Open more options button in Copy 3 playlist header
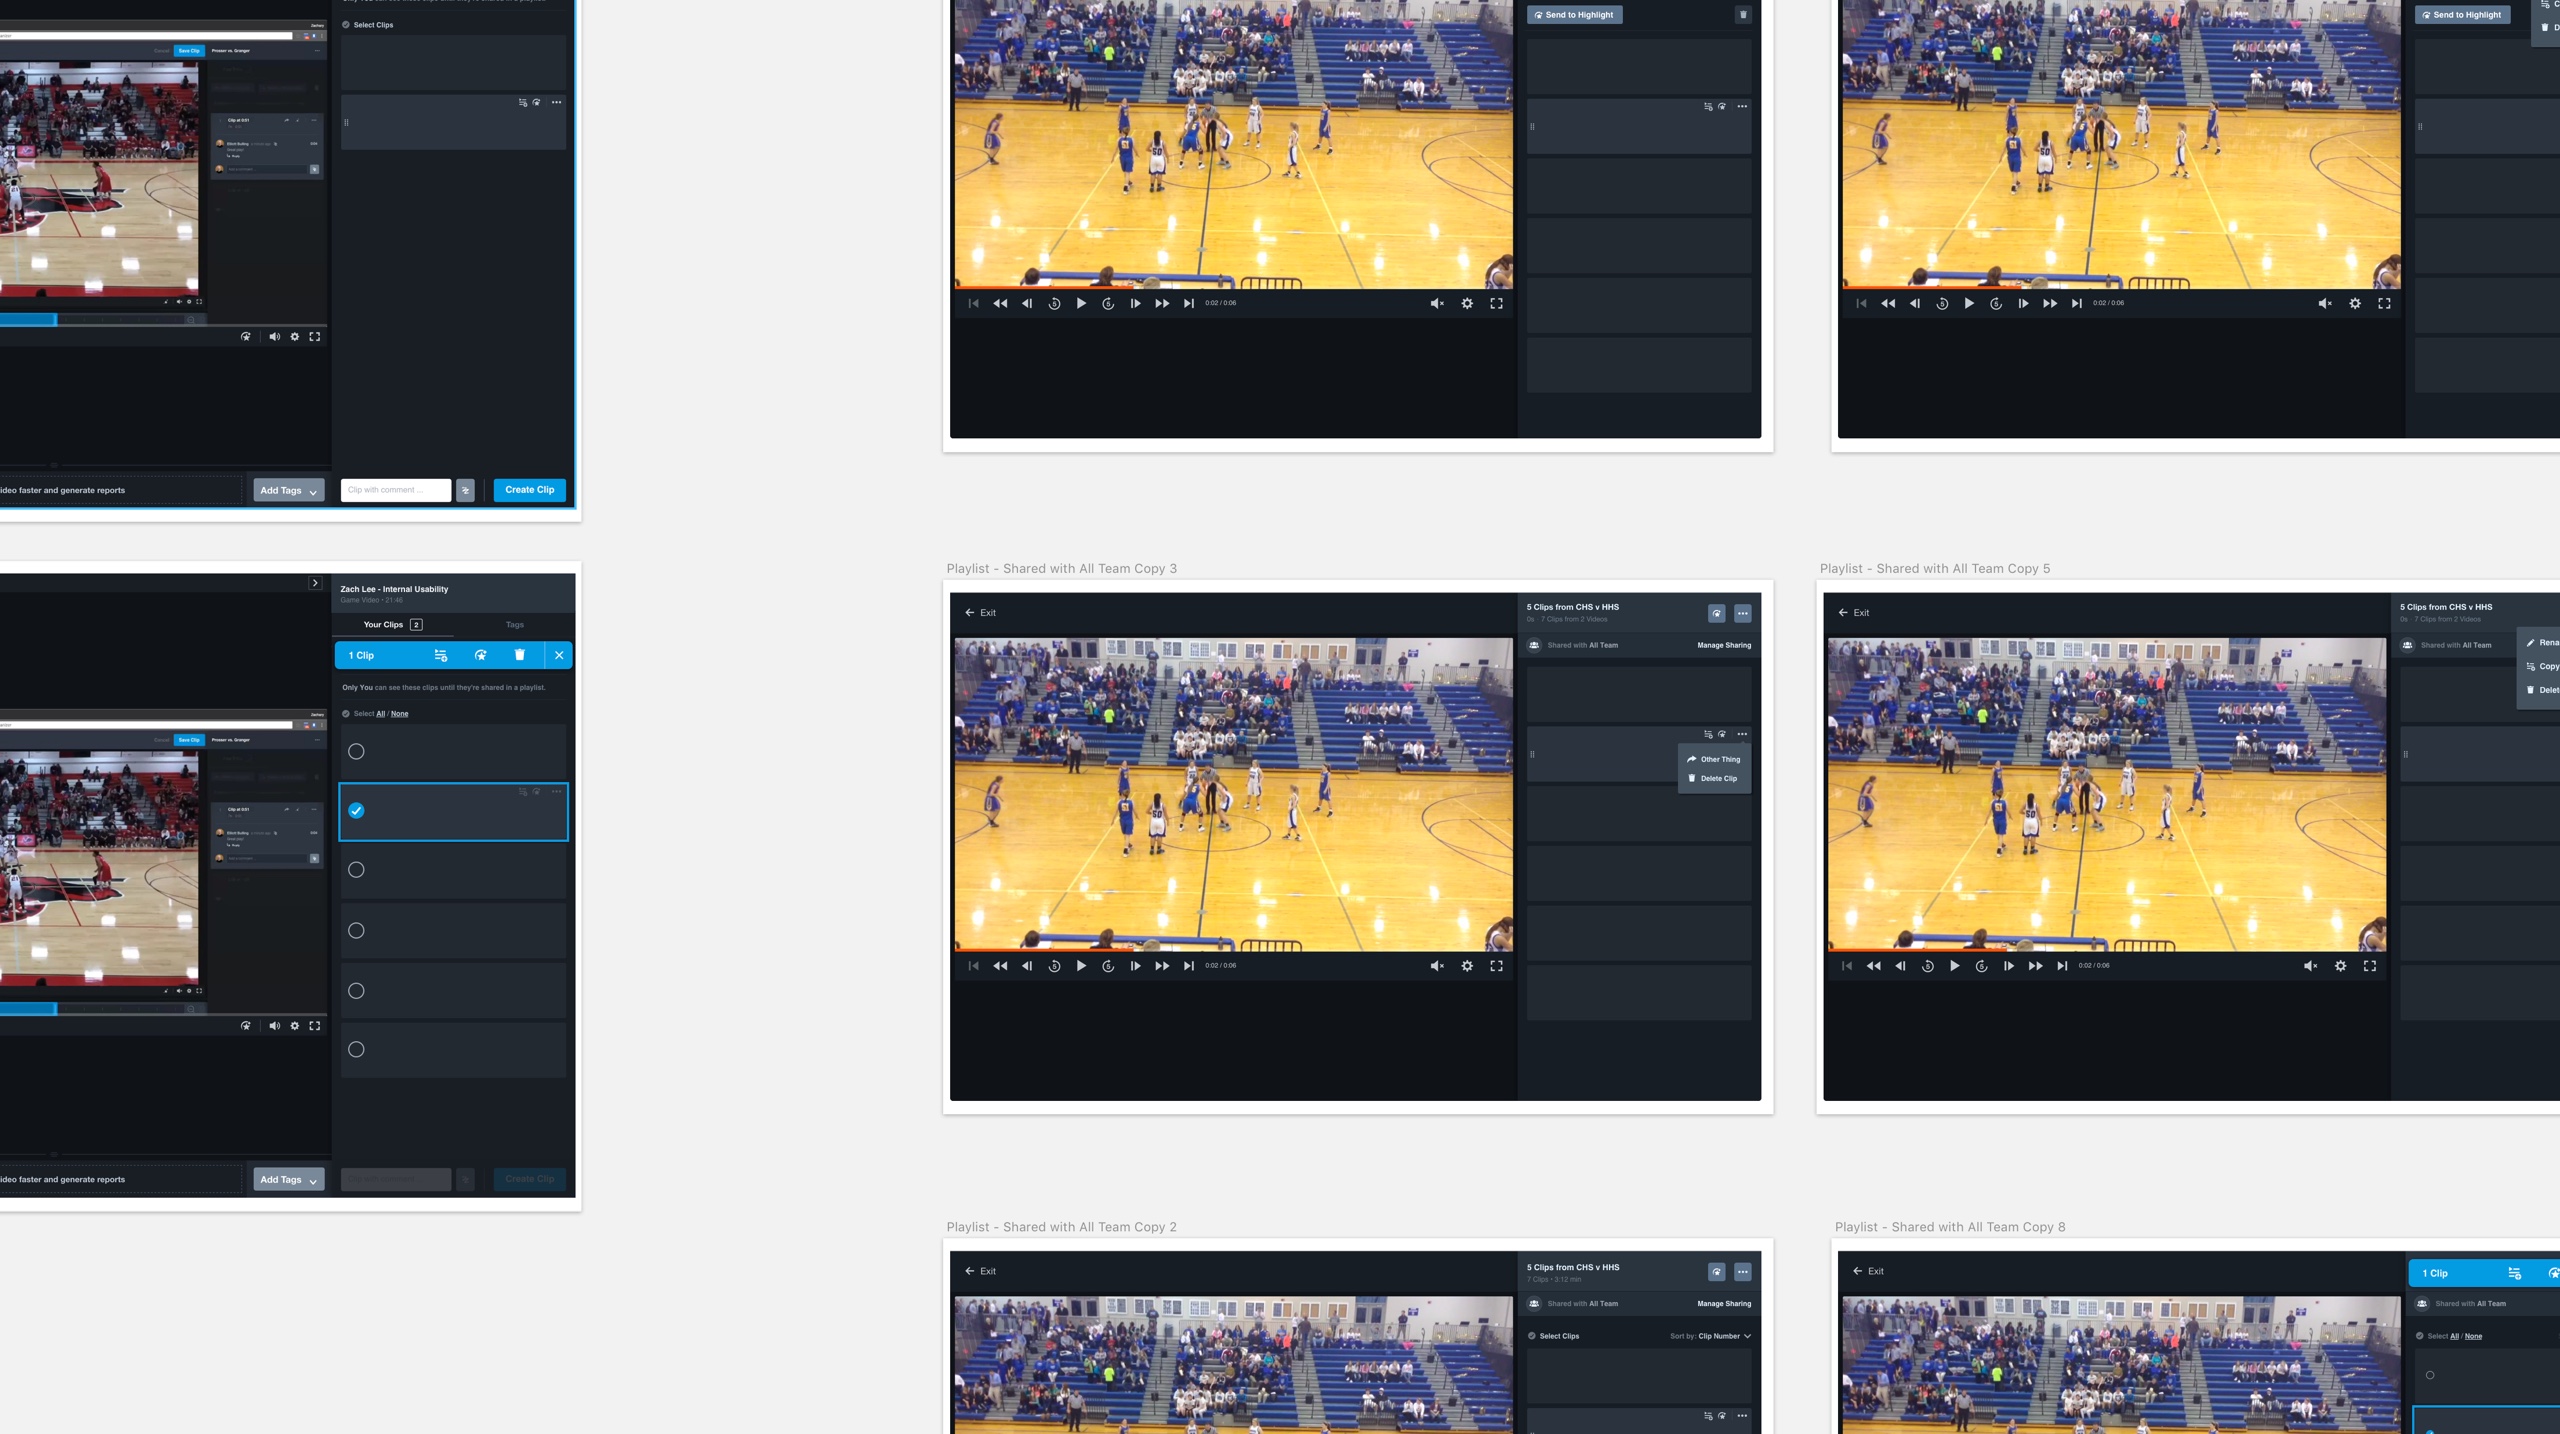The width and height of the screenshot is (2560, 1434). coord(1743,613)
